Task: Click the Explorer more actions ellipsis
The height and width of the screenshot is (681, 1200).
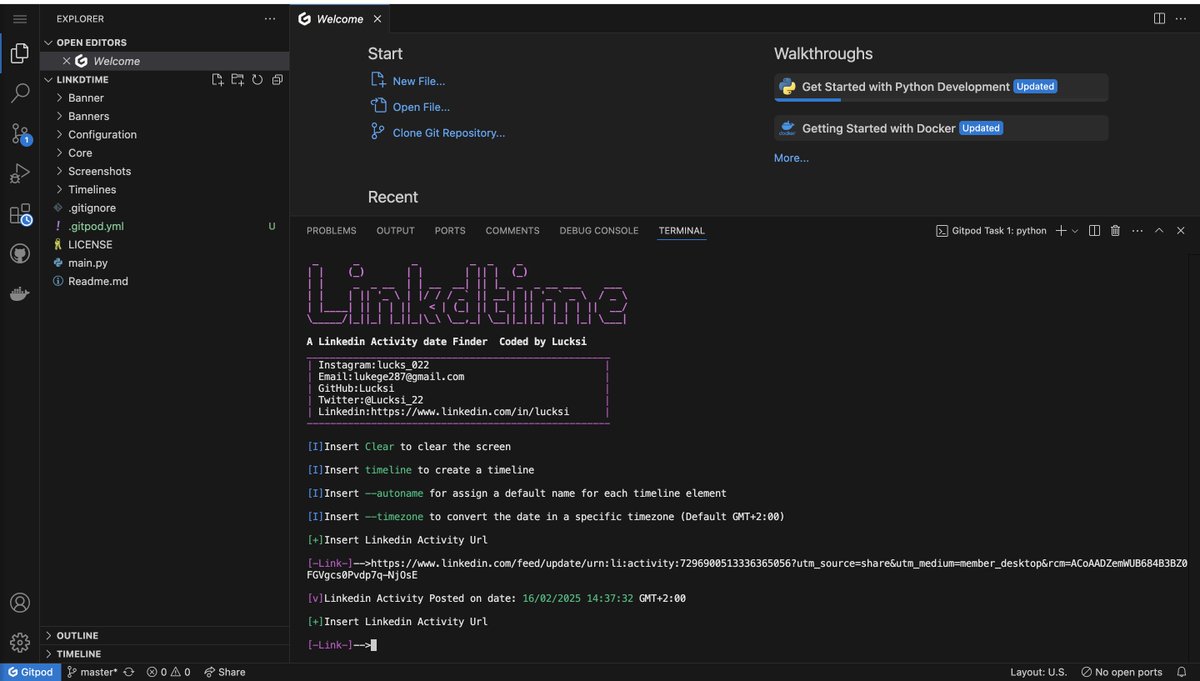Action: [x=270, y=19]
